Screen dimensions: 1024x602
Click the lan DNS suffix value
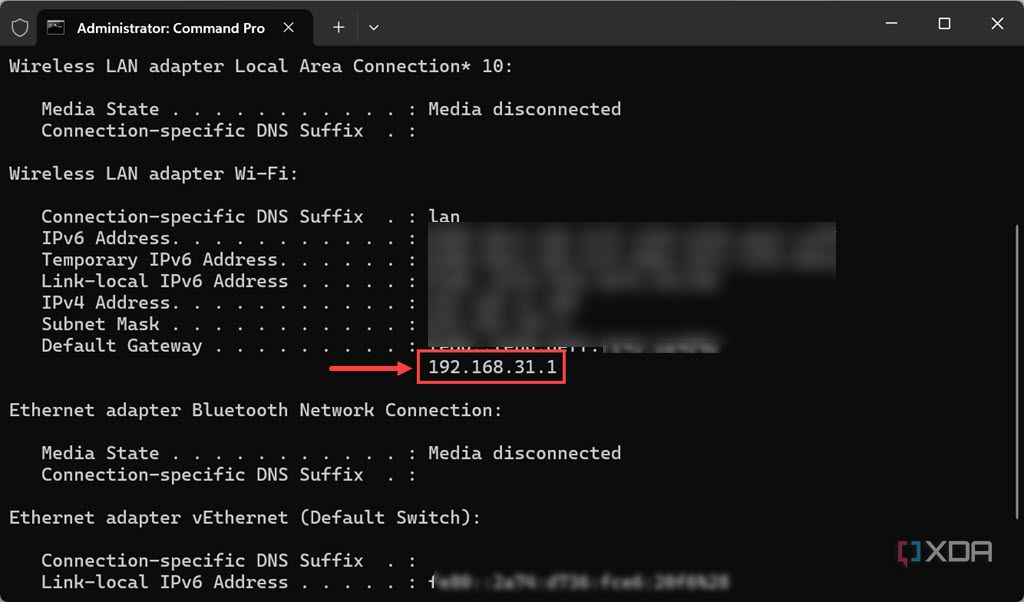pos(444,216)
